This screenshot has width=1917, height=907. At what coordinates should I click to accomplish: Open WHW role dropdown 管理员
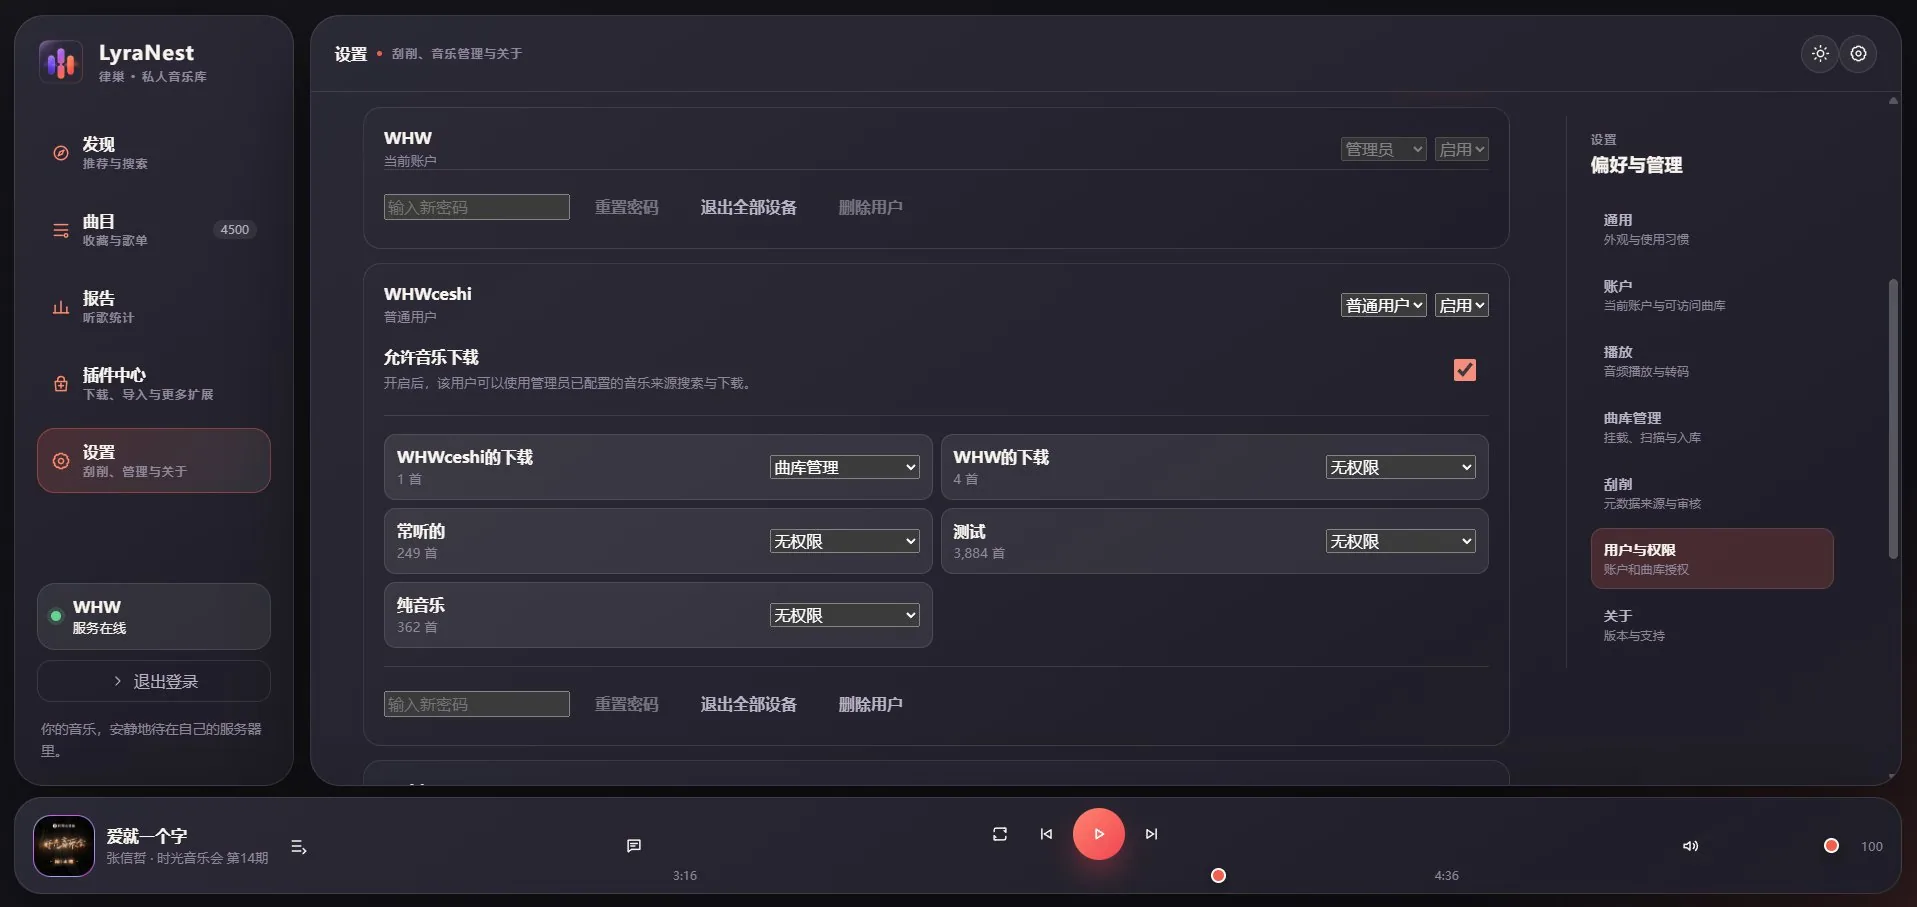1383,149
